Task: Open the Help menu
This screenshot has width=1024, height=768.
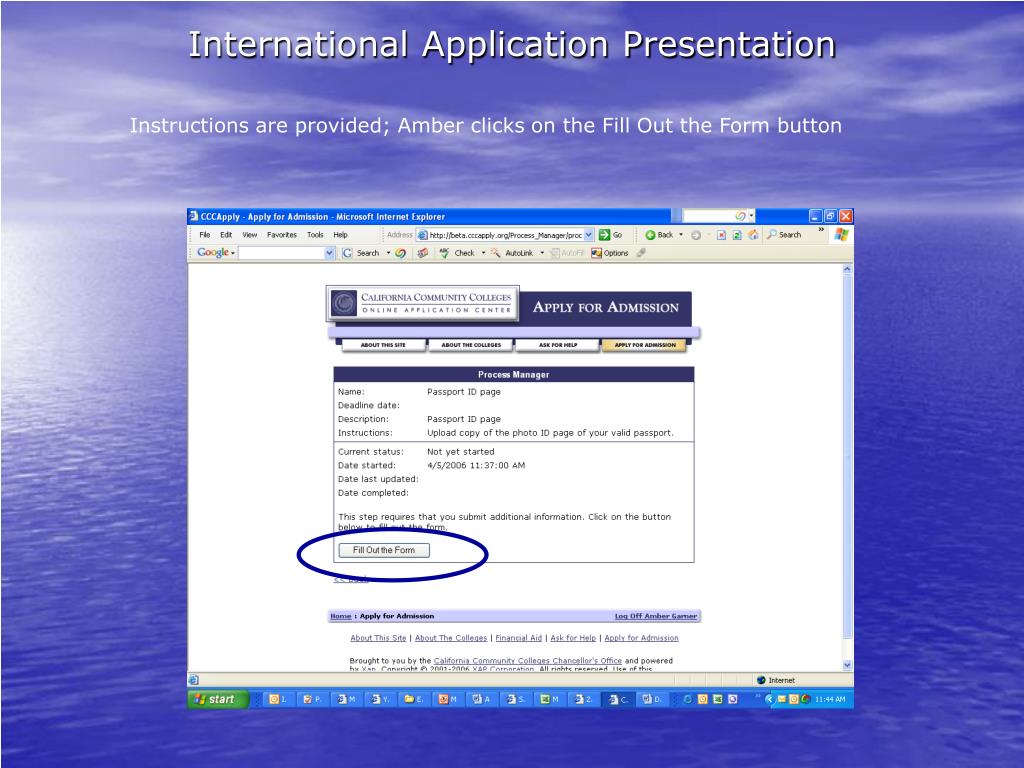Action: tap(340, 235)
